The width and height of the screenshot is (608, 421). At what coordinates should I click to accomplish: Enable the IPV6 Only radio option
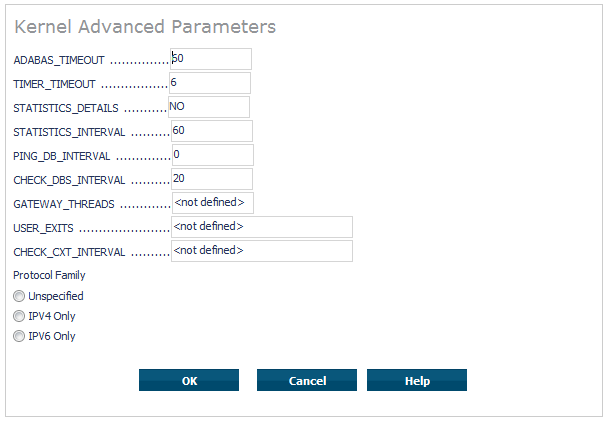(19, 336)
